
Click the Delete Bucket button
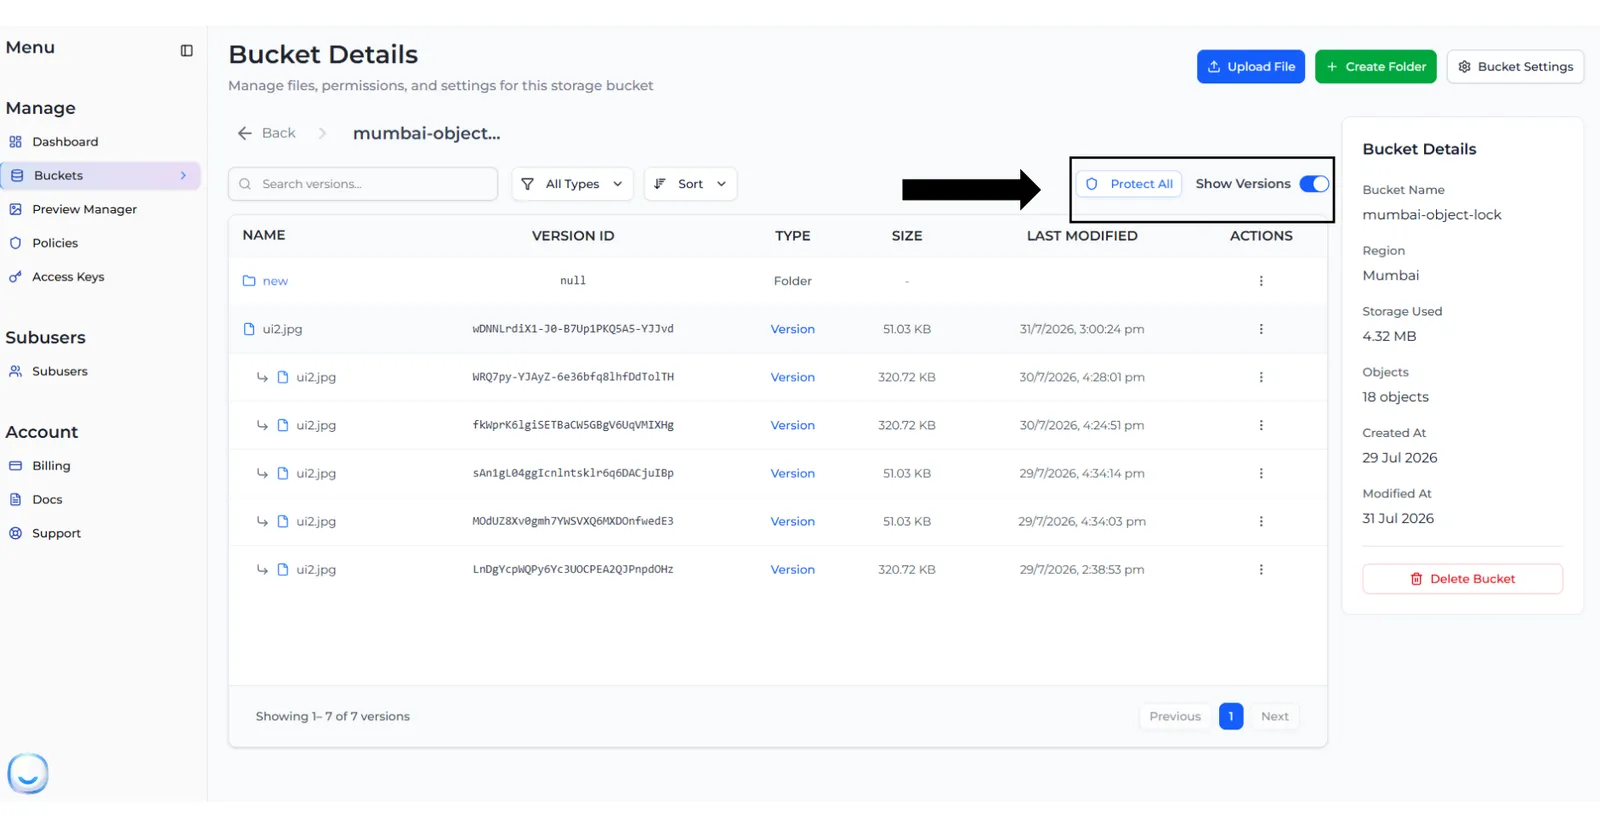pos(1462,579)
